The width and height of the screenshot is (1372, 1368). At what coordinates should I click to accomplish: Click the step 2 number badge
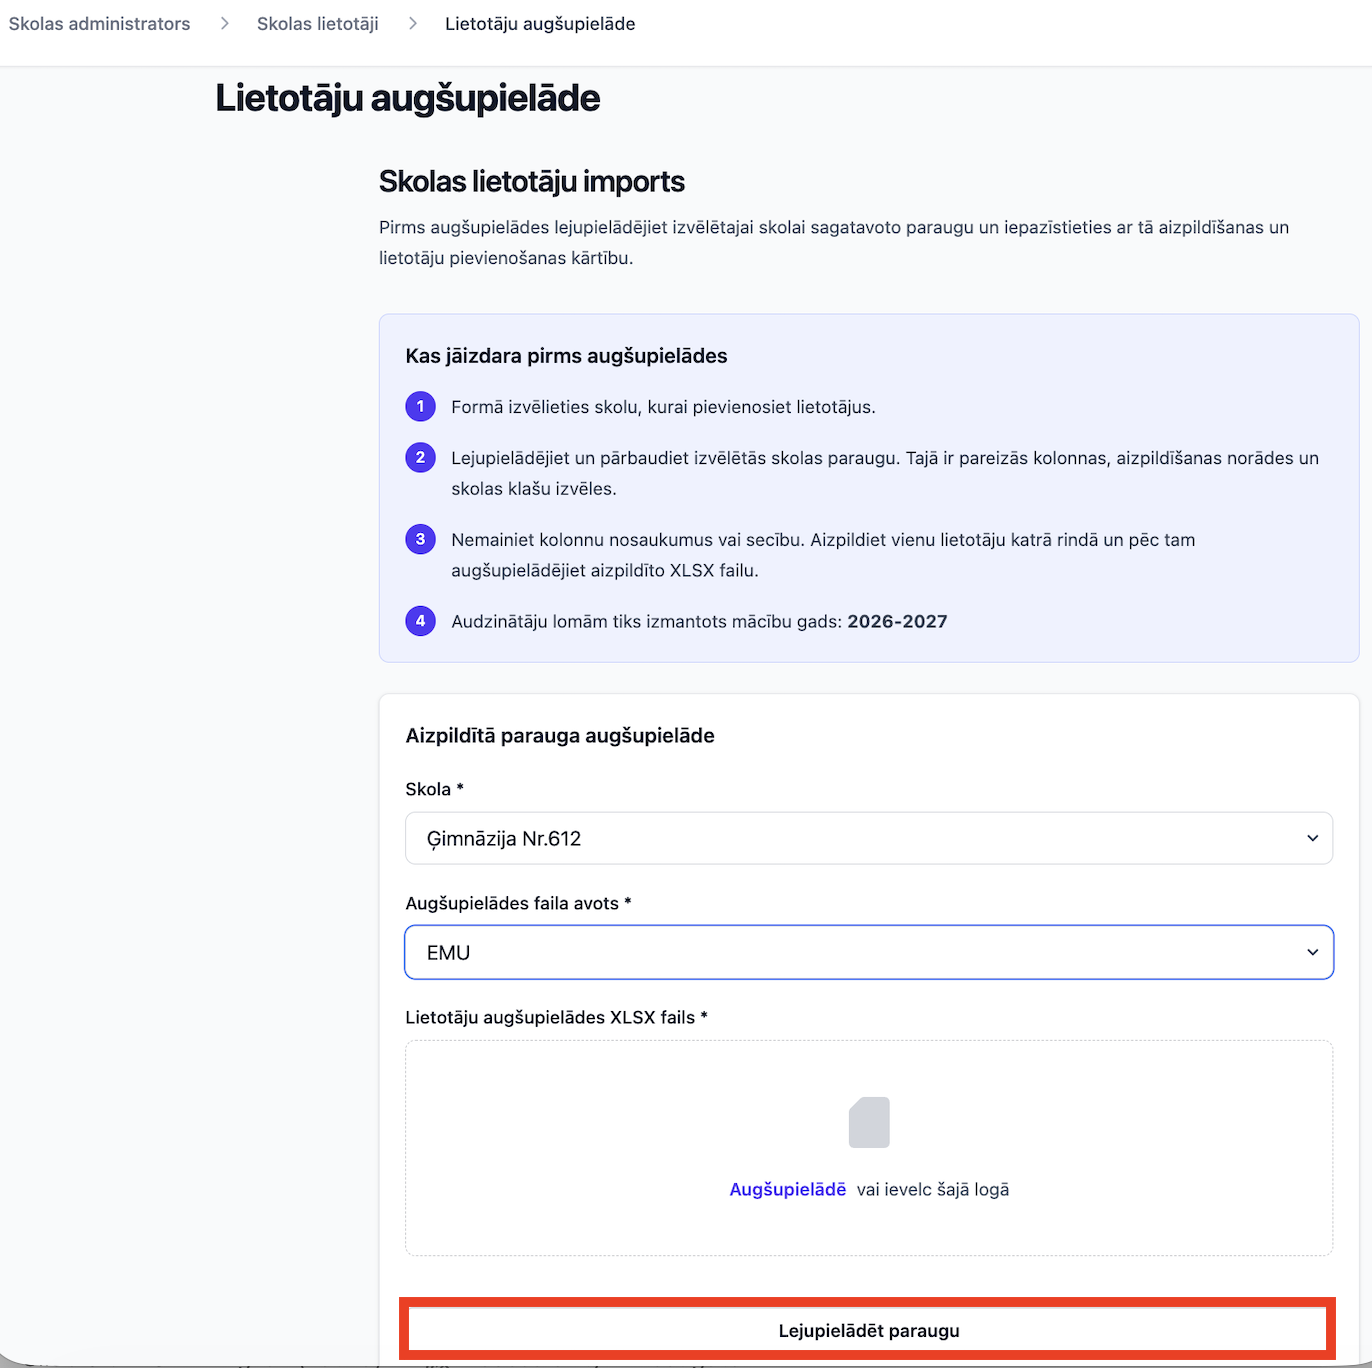tap(420, 458)
